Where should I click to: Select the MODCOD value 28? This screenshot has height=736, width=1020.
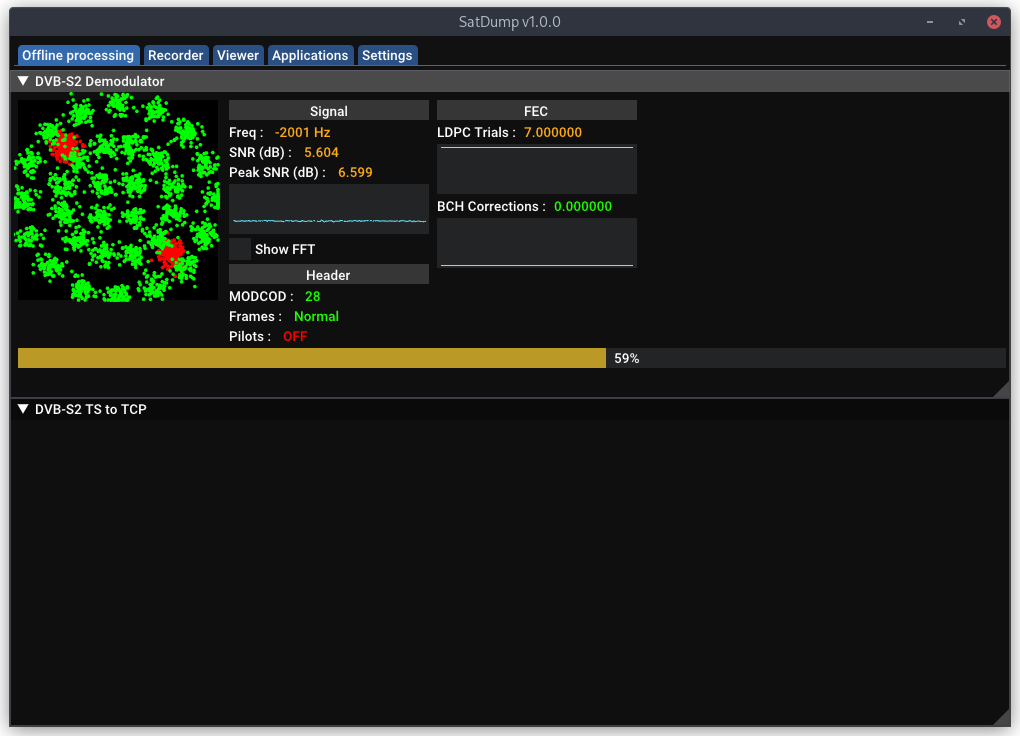tap(312, 297)
